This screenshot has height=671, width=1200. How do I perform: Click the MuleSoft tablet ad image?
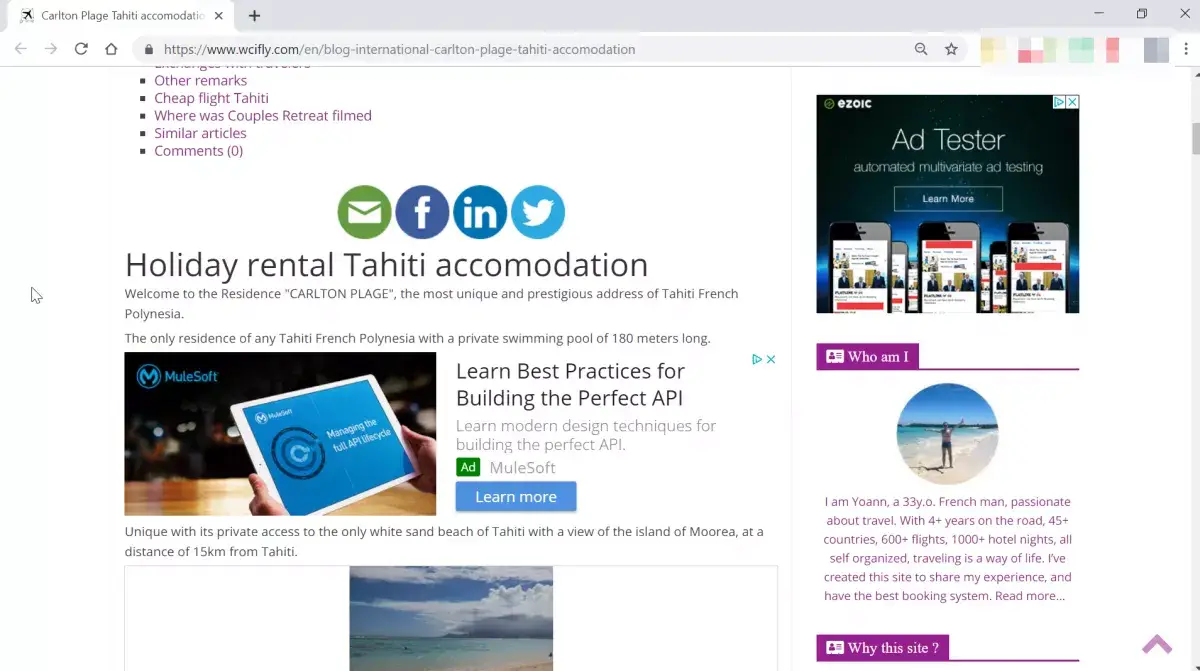[x=280, y=434]
